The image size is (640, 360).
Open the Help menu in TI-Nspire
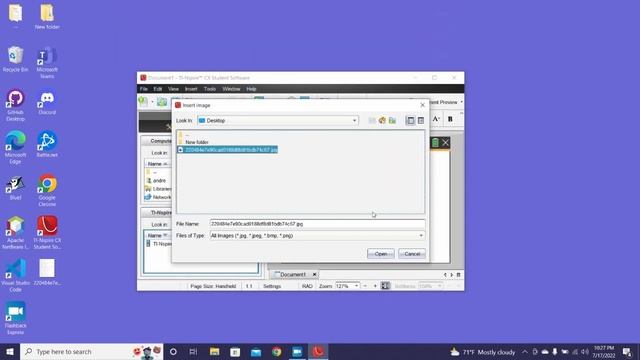251,89
